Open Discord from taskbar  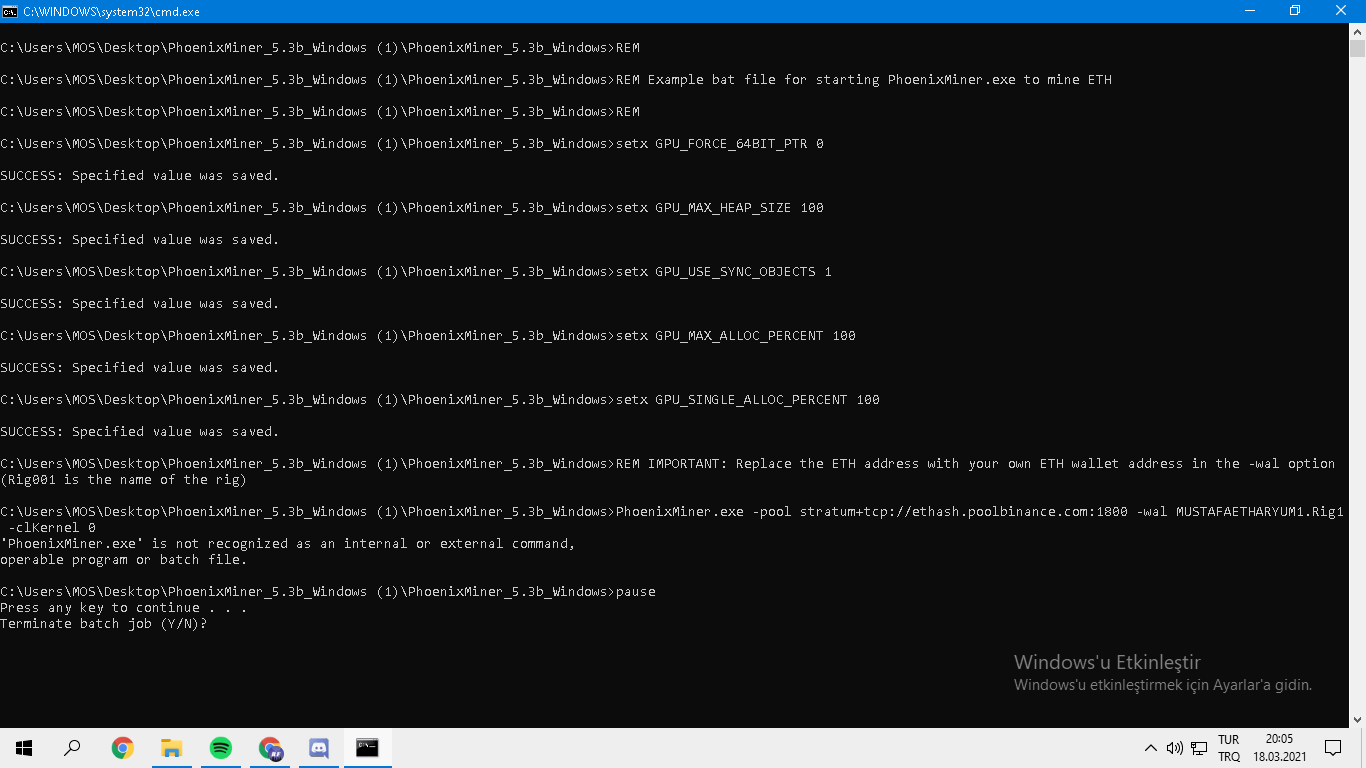pos(319,748)
